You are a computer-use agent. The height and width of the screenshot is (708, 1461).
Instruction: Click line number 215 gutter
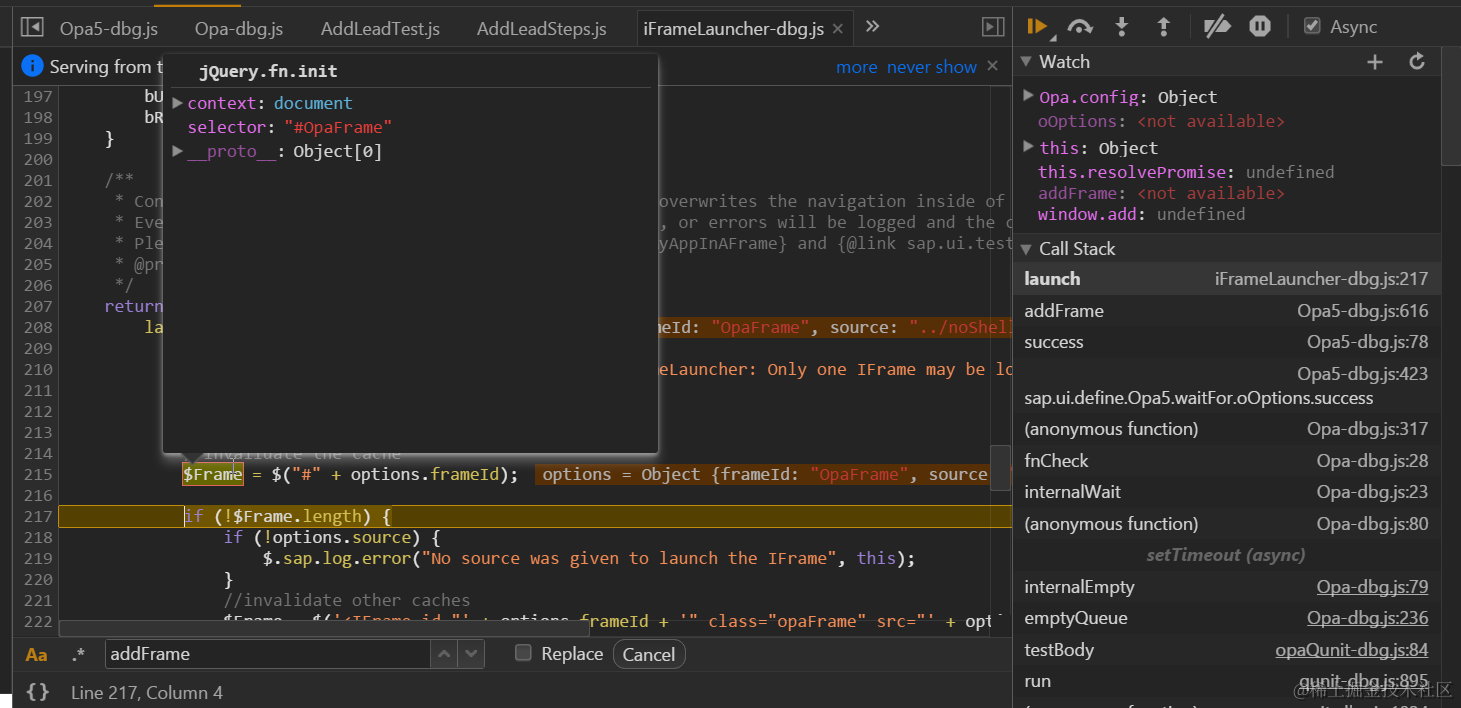37,474
